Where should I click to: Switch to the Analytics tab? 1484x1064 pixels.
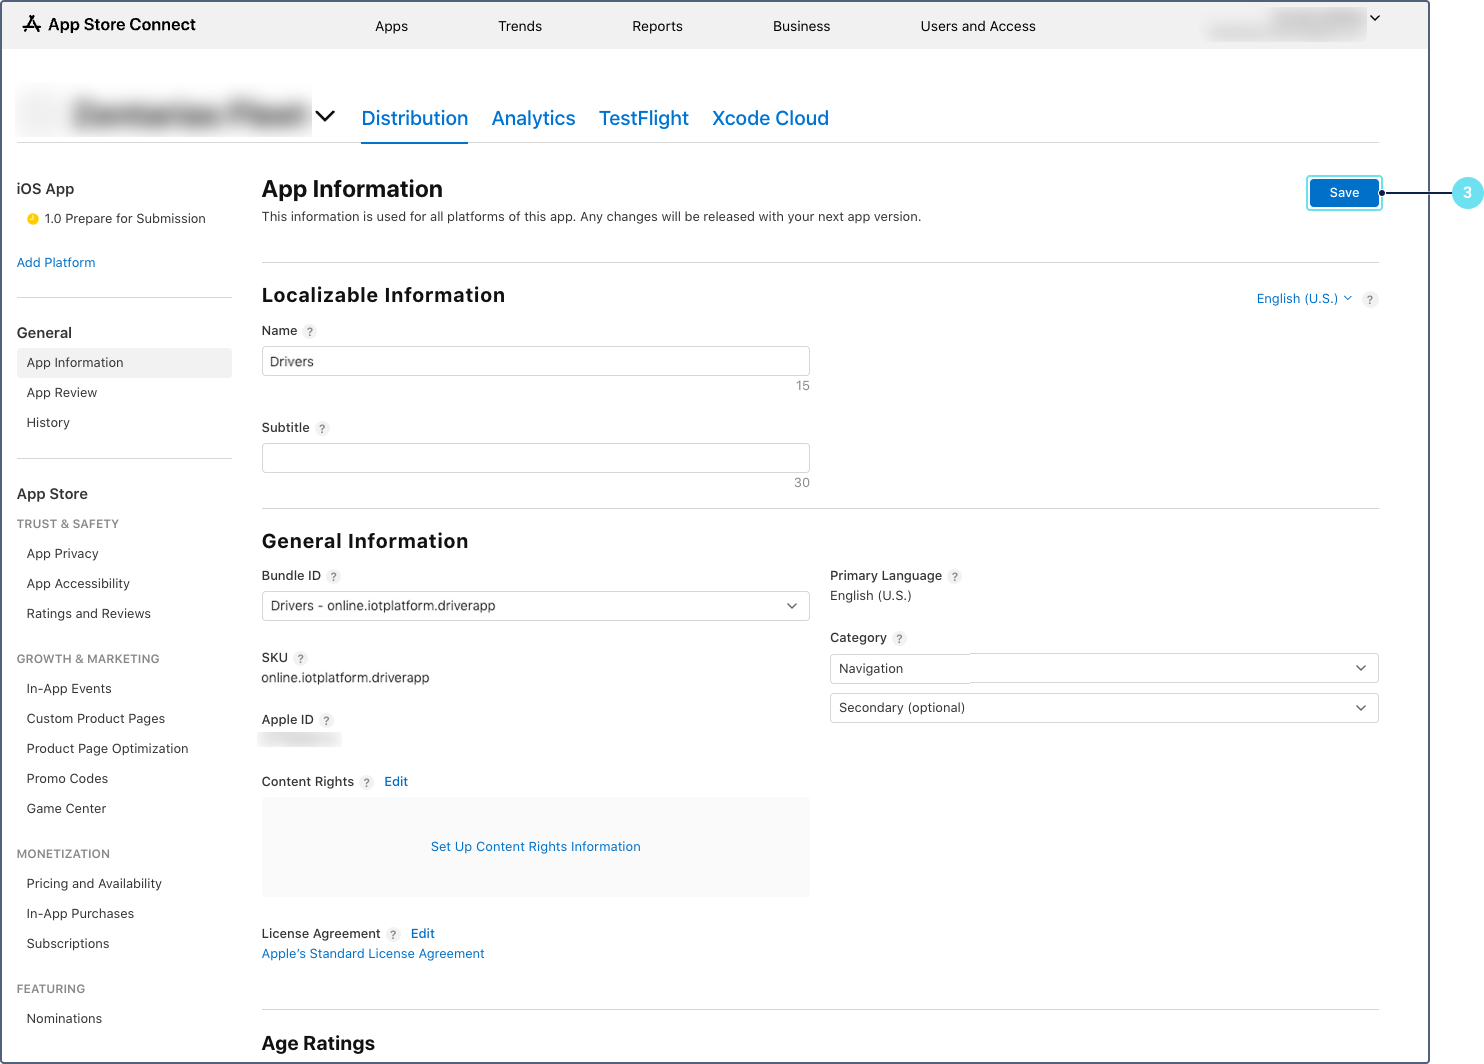tap(534, 118)
